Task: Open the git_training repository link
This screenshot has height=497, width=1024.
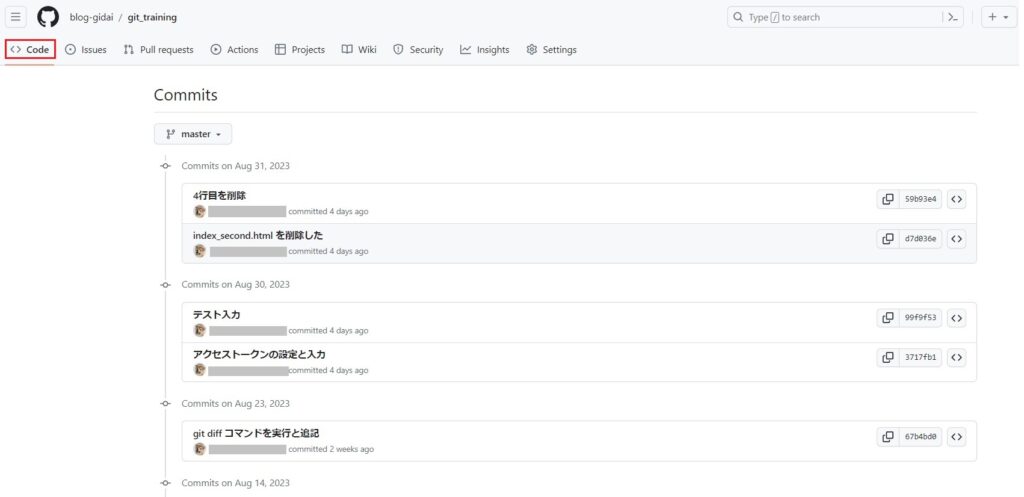Action: click(x=152, y=18)
